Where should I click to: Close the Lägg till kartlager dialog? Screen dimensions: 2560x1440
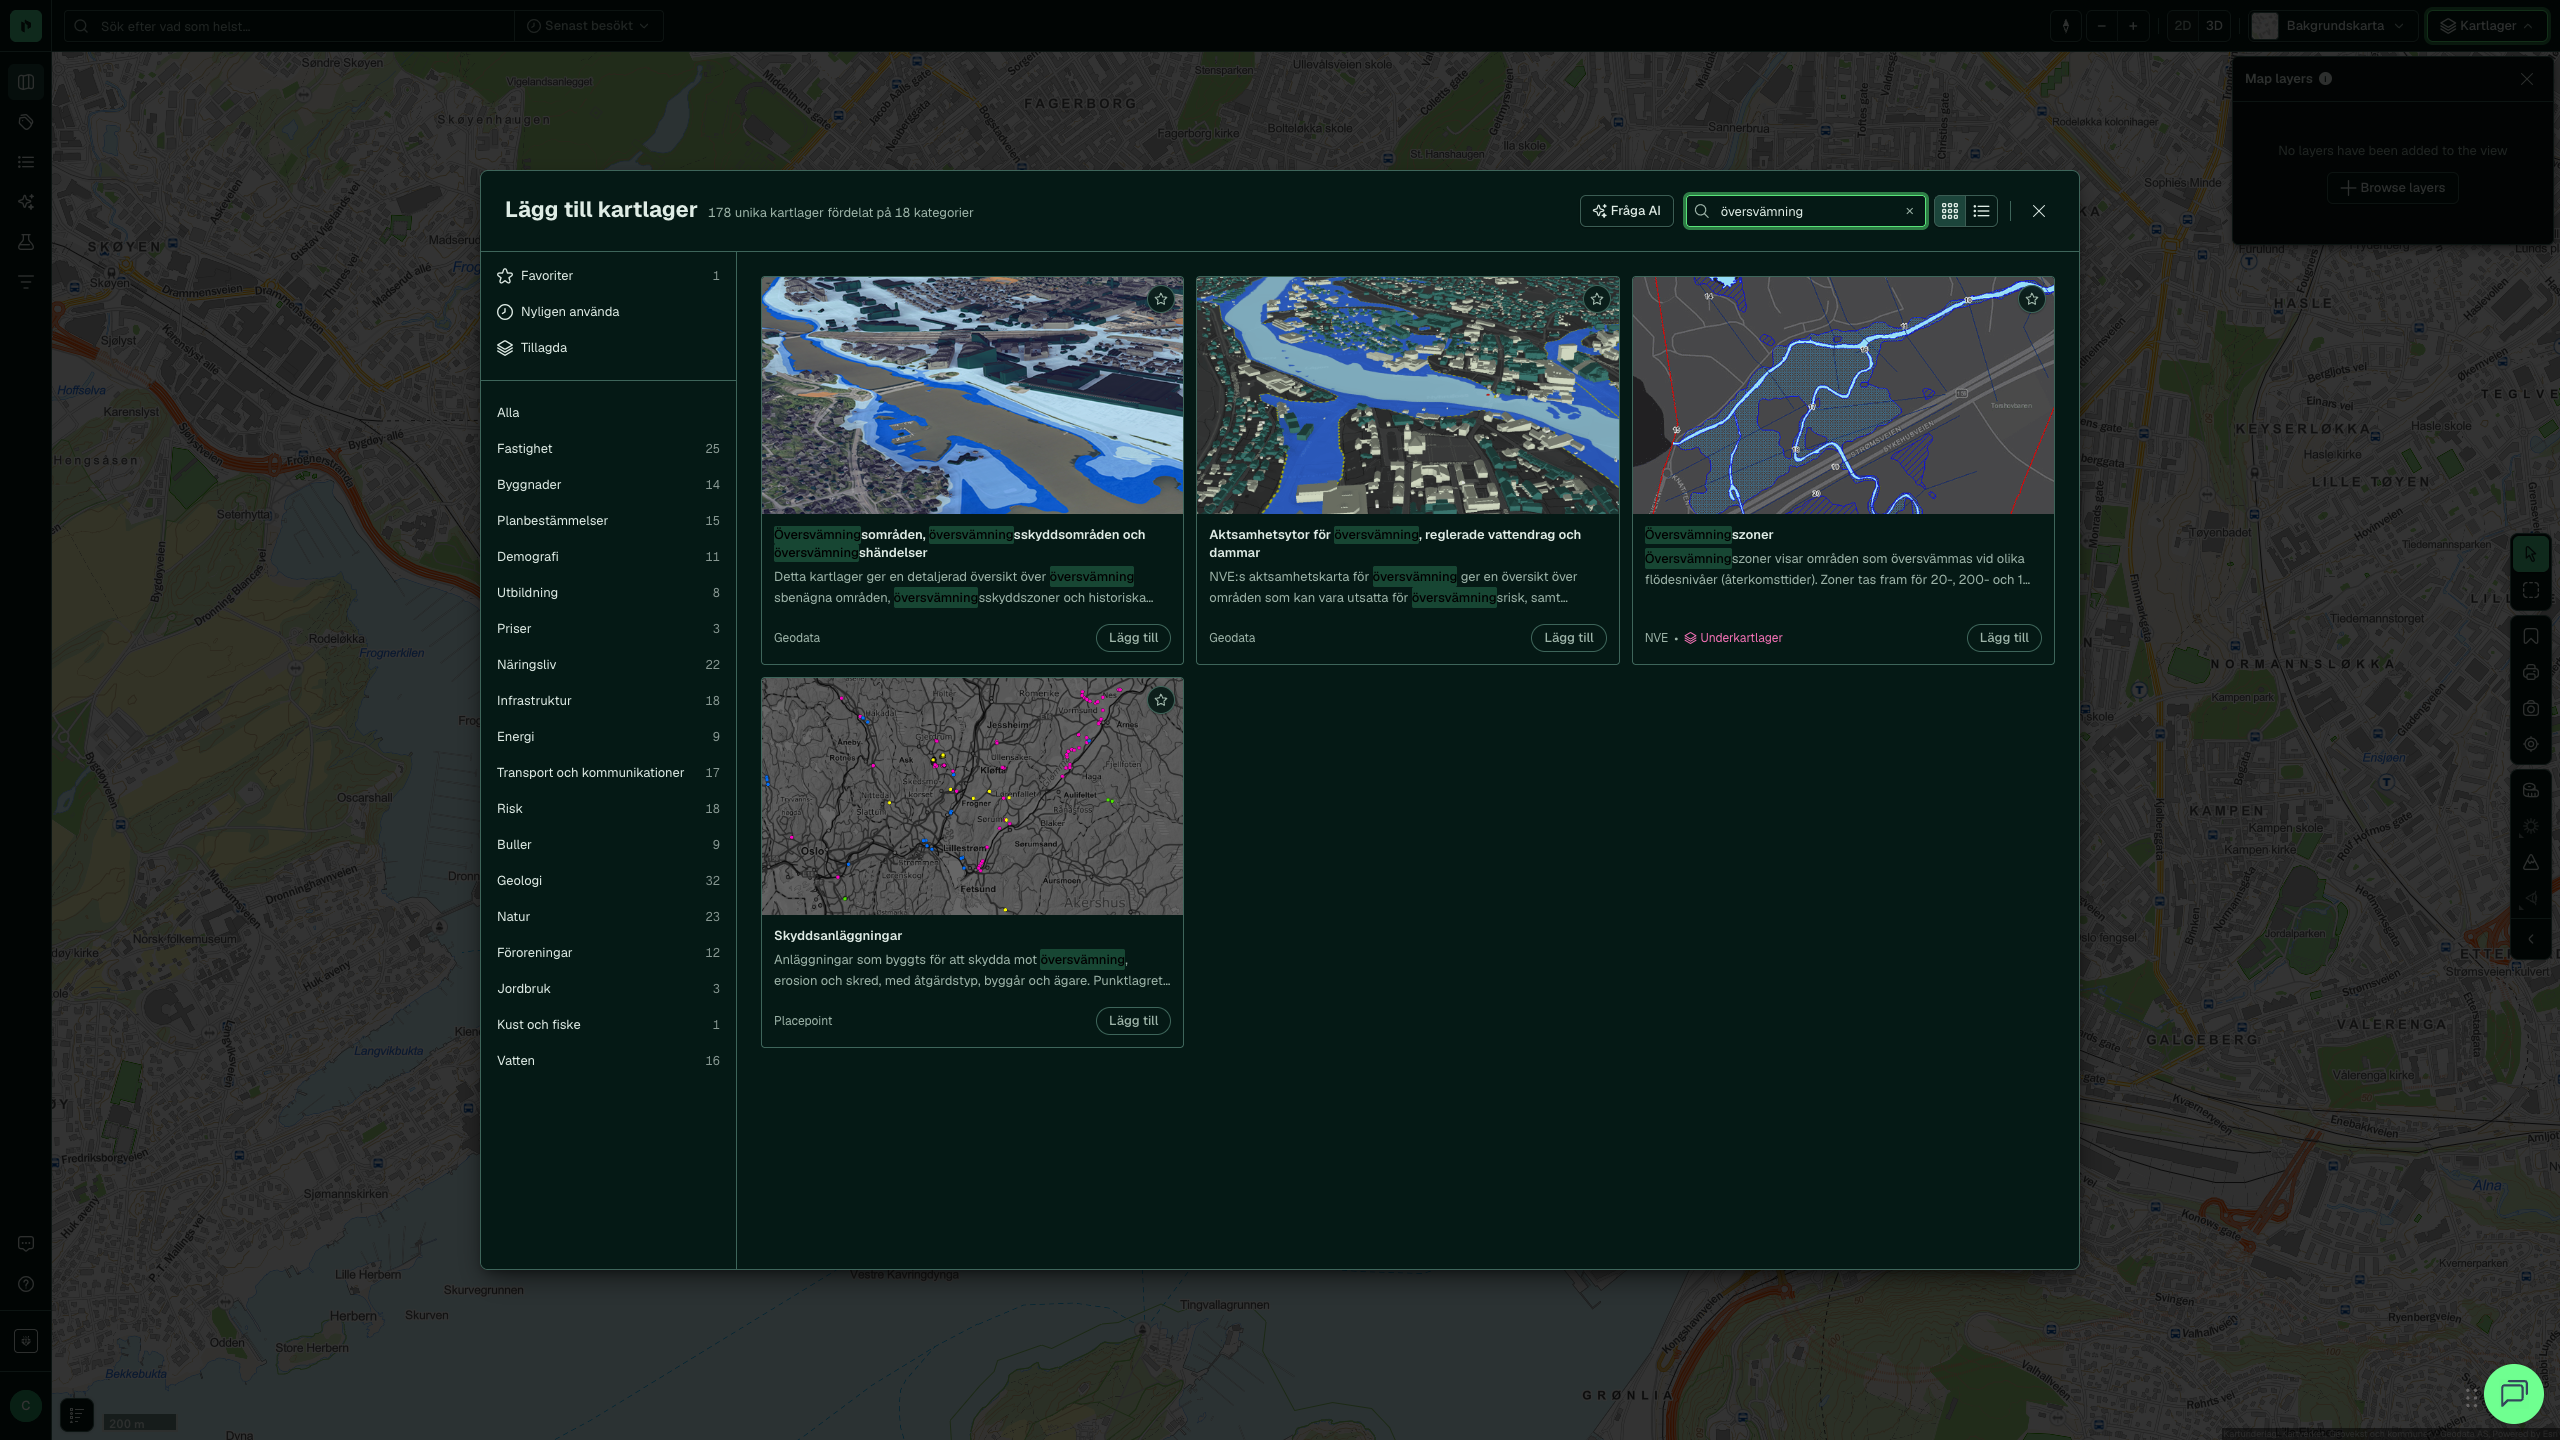click(x=2038, y=211)
